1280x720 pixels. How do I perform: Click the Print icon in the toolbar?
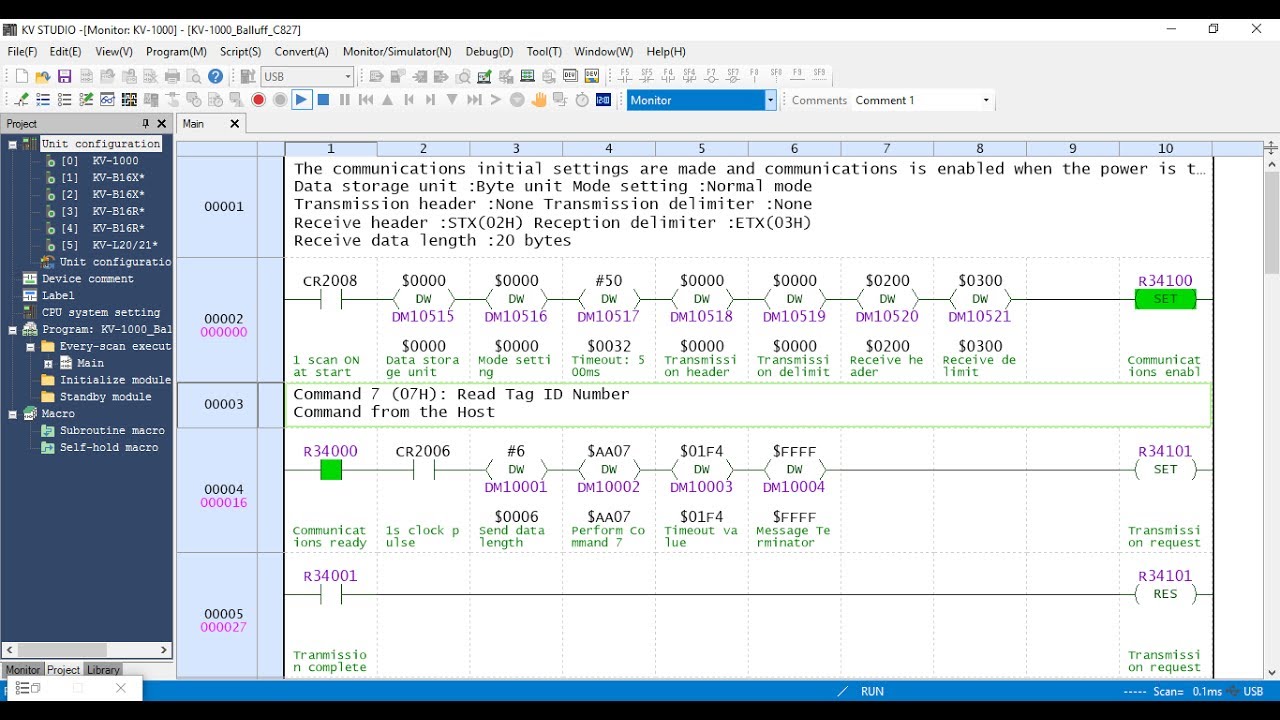point(172,76)
